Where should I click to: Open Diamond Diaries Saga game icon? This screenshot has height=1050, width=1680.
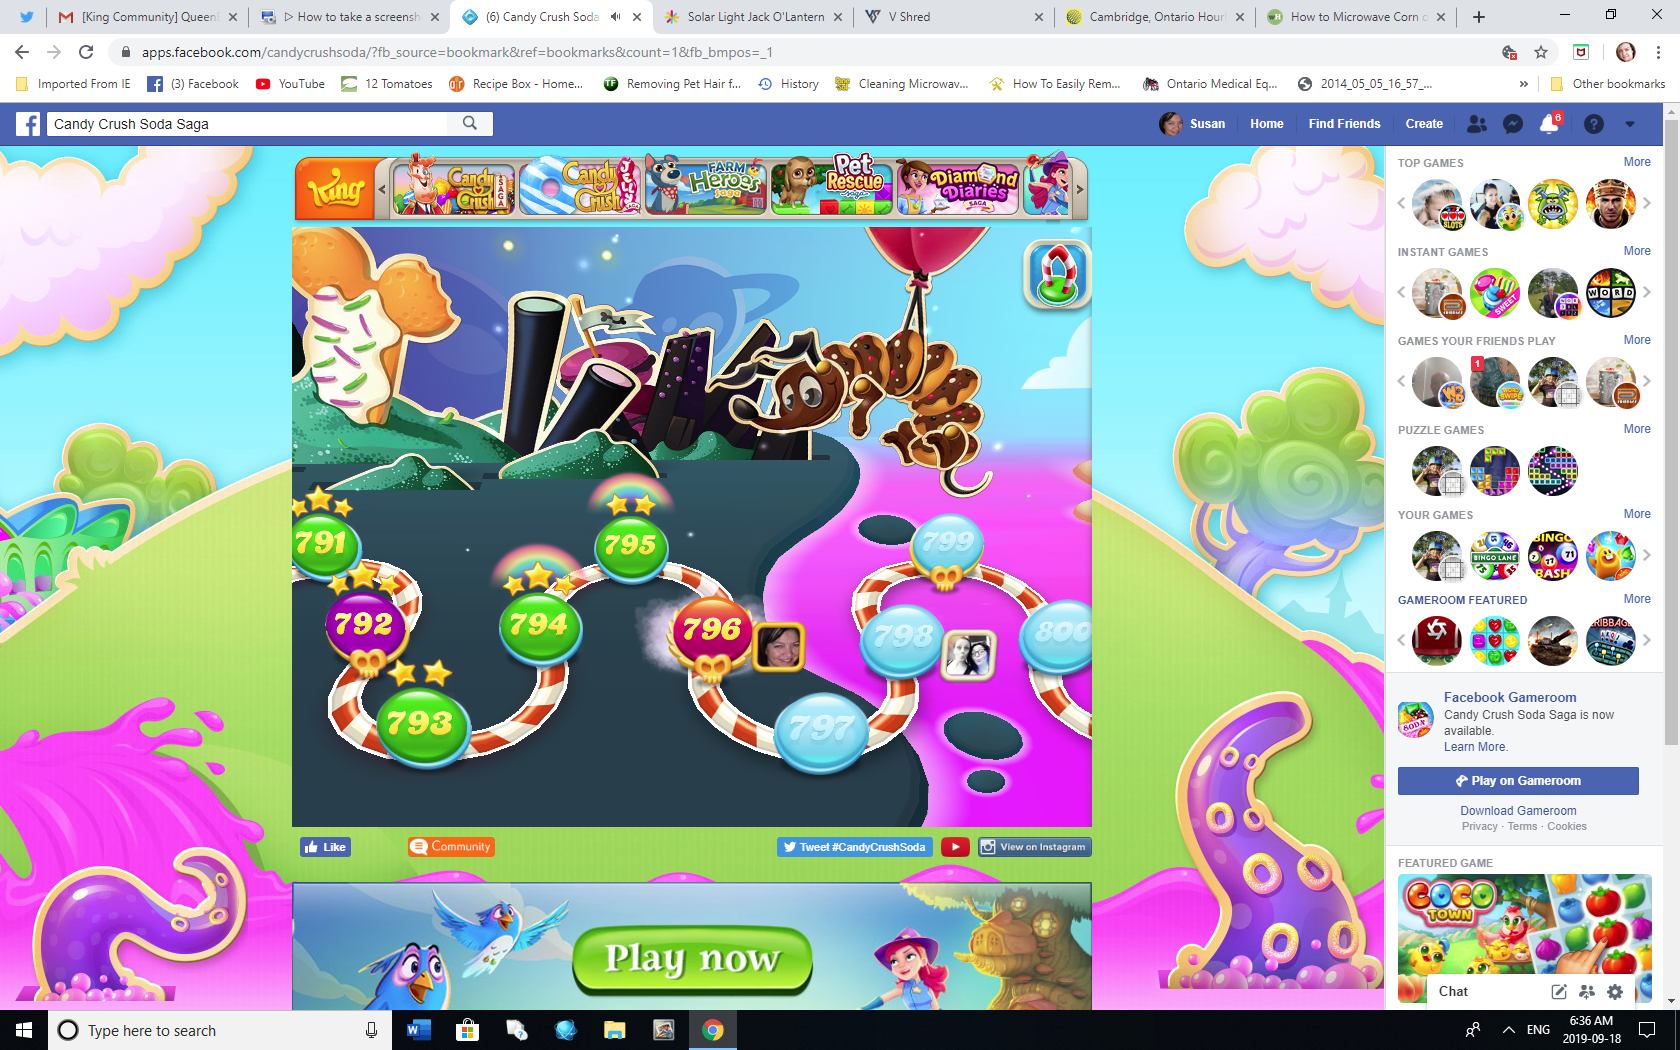coord(958,187)
